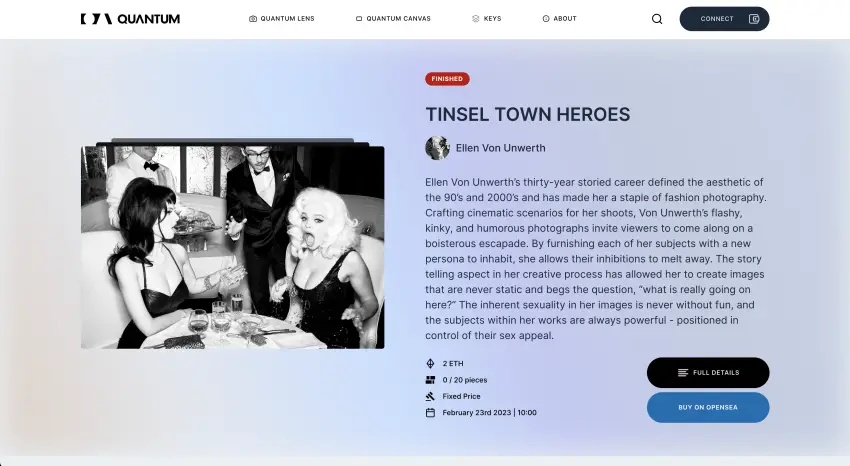Click the artist avatar image

pos(437,148)
